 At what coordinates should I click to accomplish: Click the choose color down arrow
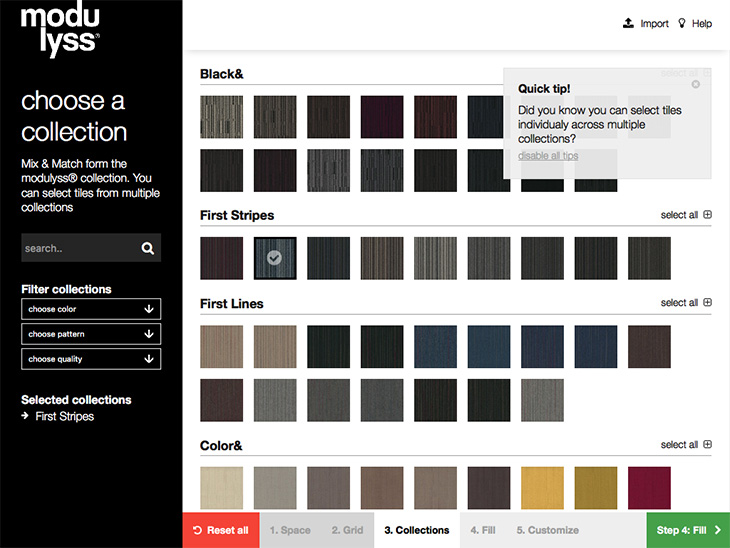(x=149, y=309)
